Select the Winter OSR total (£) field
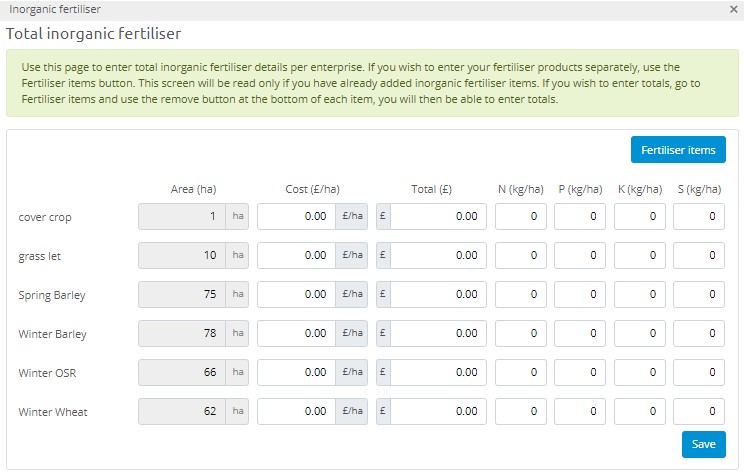Screen dimensions: 744x475 pyautogui.click(x=438, y=372)
